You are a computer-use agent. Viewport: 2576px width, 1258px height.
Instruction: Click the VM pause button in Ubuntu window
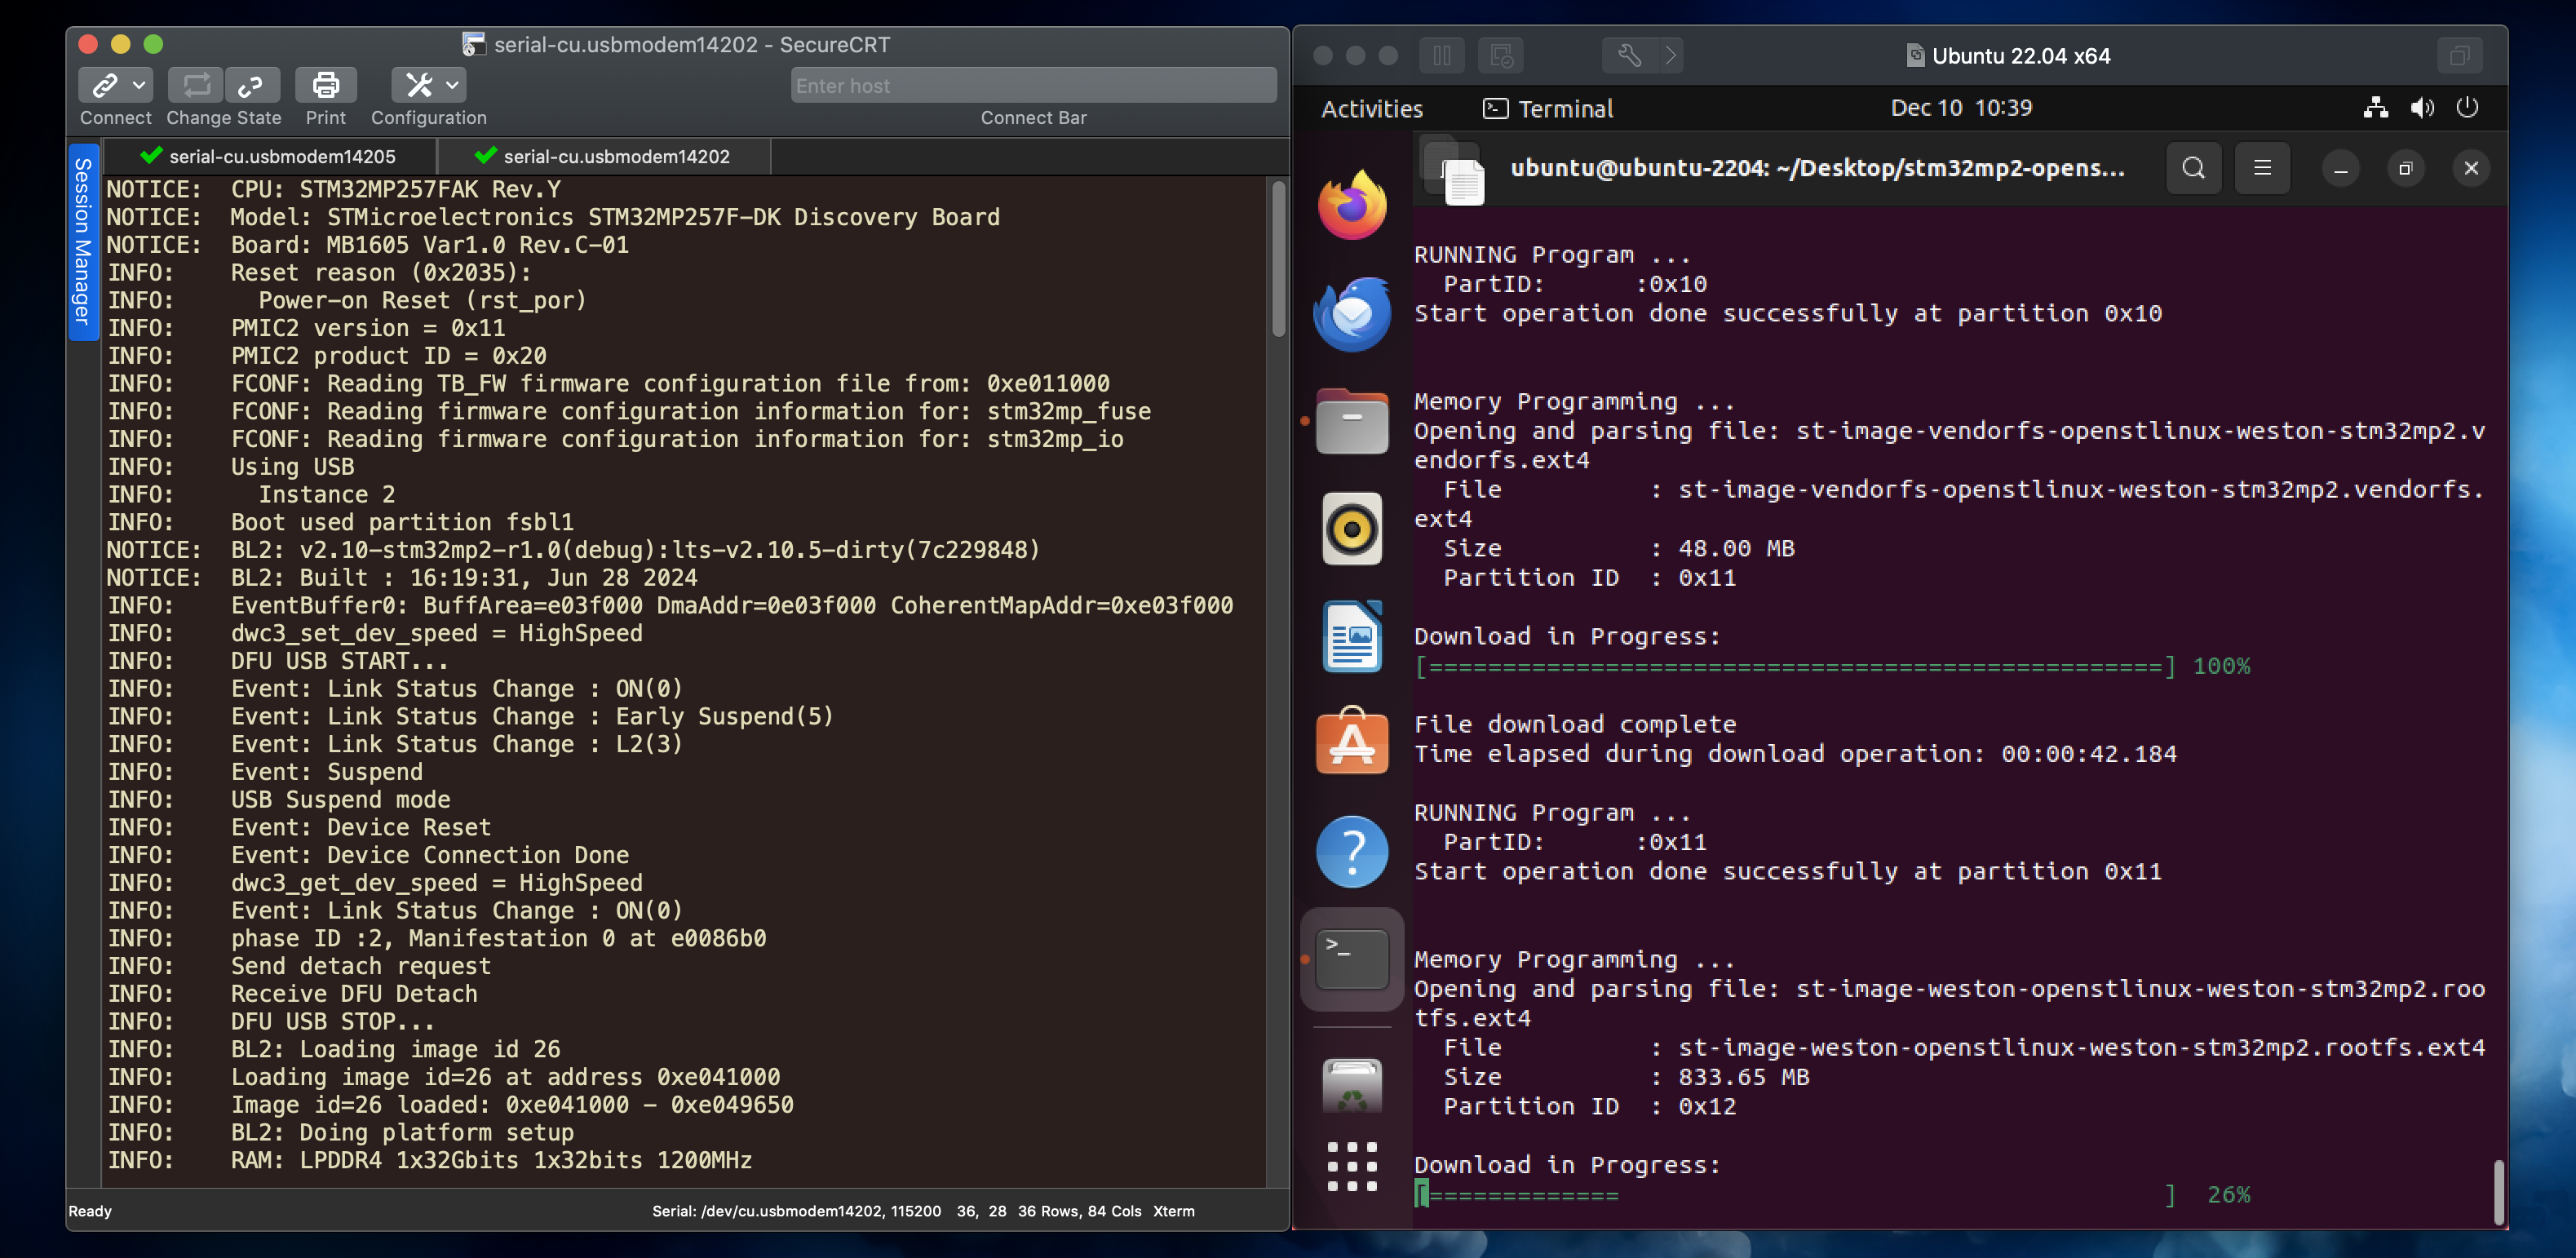pos(1441,55)
